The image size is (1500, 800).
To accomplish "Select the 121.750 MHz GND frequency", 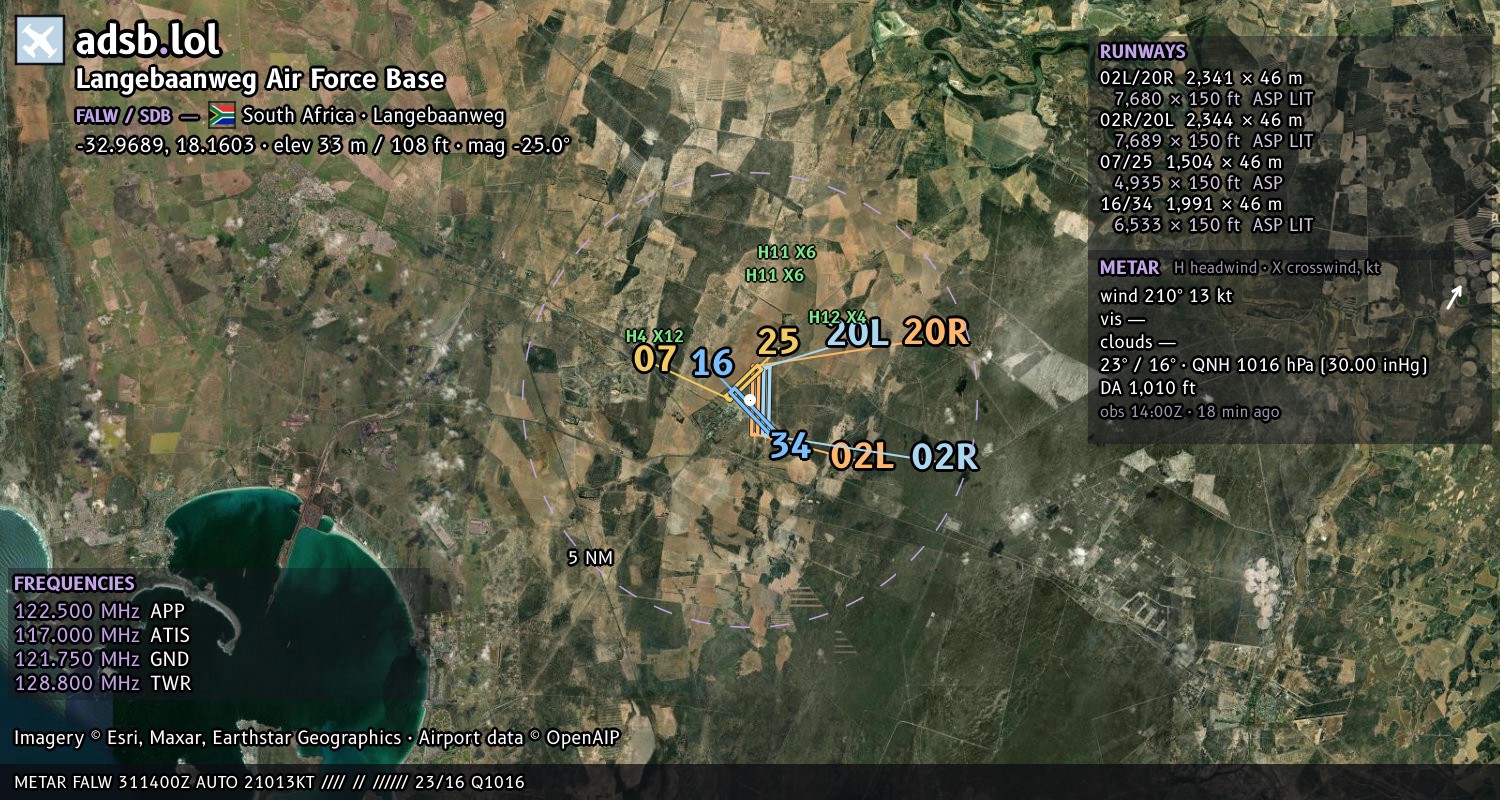I will tap(102, 659).
